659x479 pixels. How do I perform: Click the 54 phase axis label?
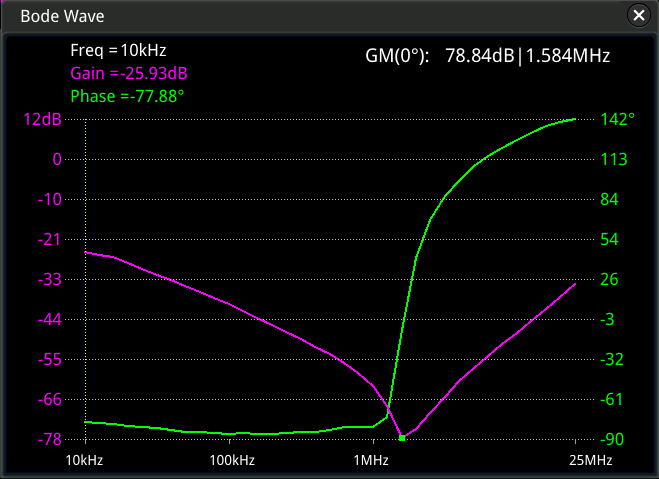pos(609,239)
